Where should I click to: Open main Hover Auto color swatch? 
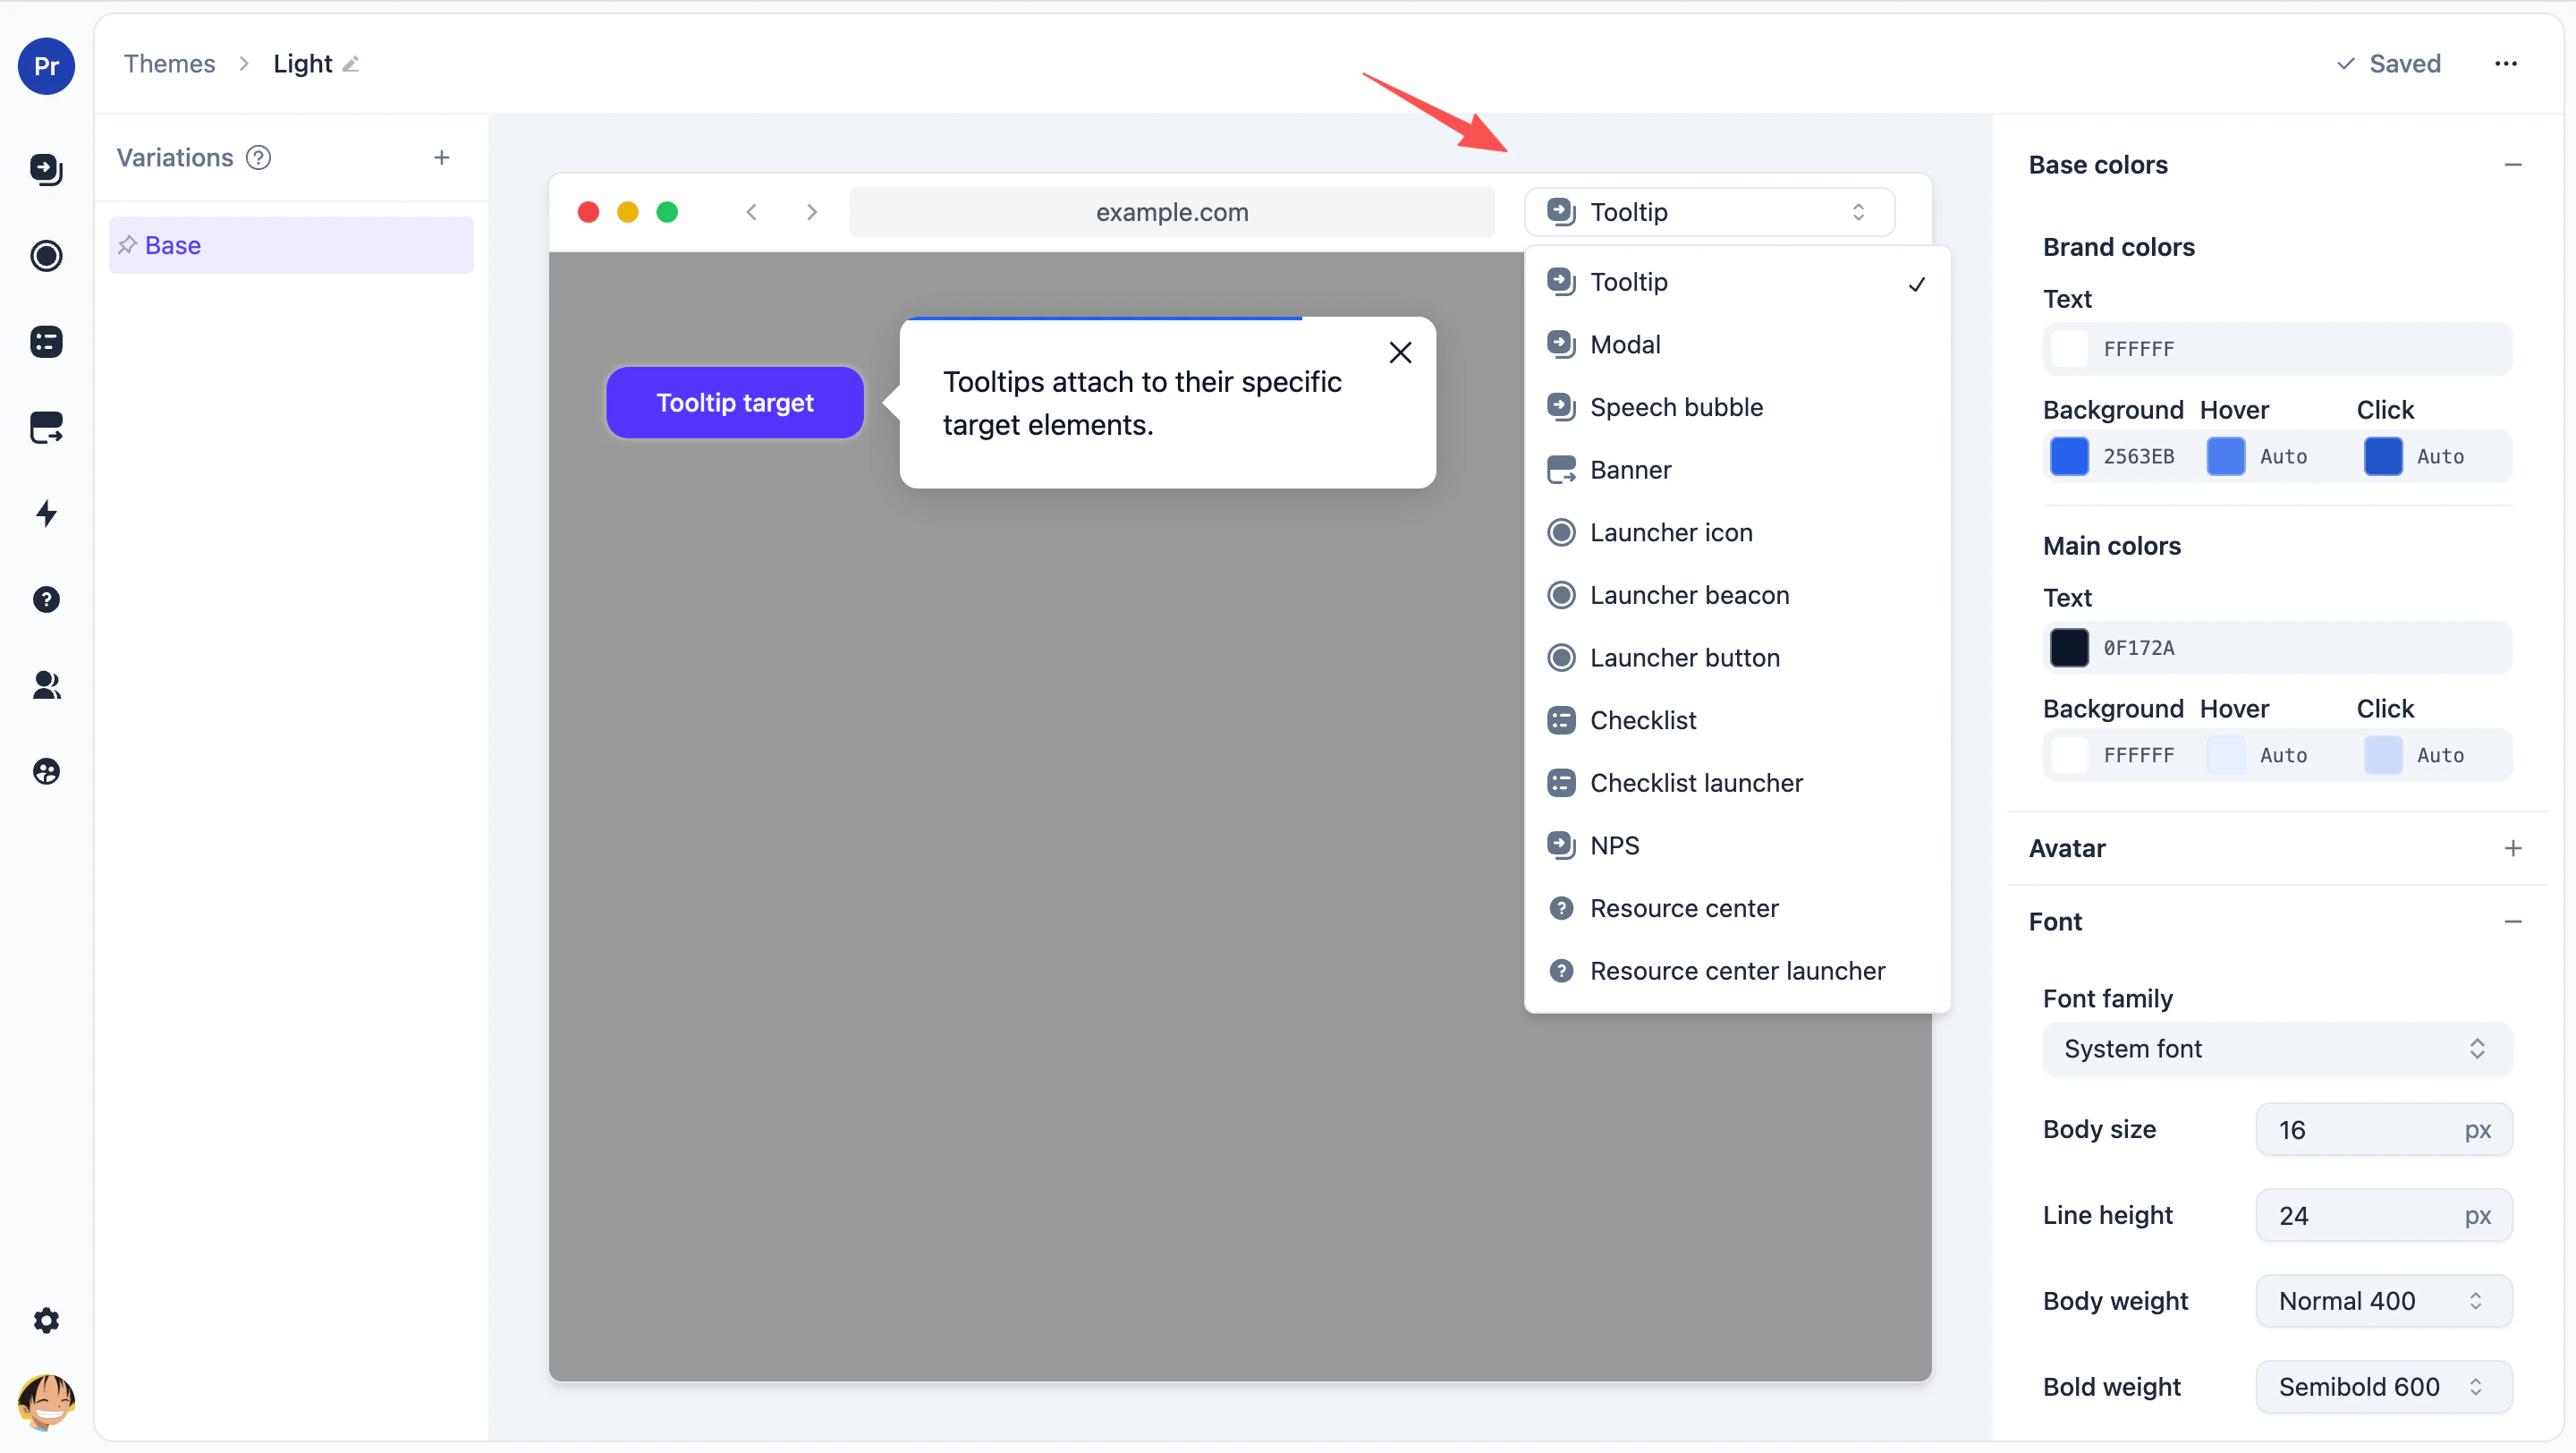(2226, 756)
